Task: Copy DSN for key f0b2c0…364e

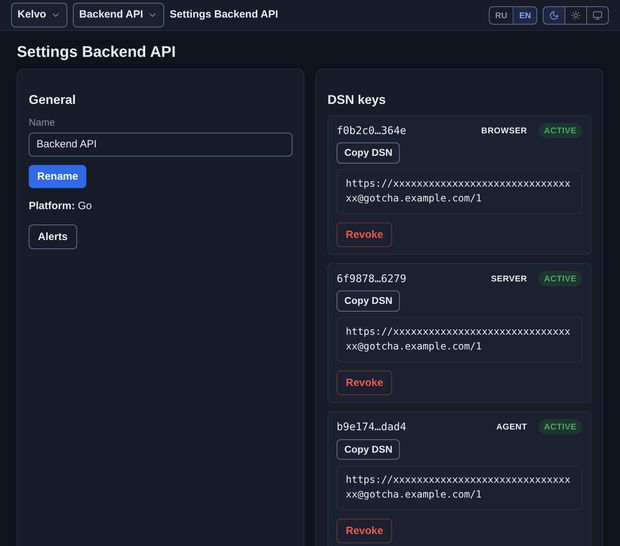Action: pos(368,153)
